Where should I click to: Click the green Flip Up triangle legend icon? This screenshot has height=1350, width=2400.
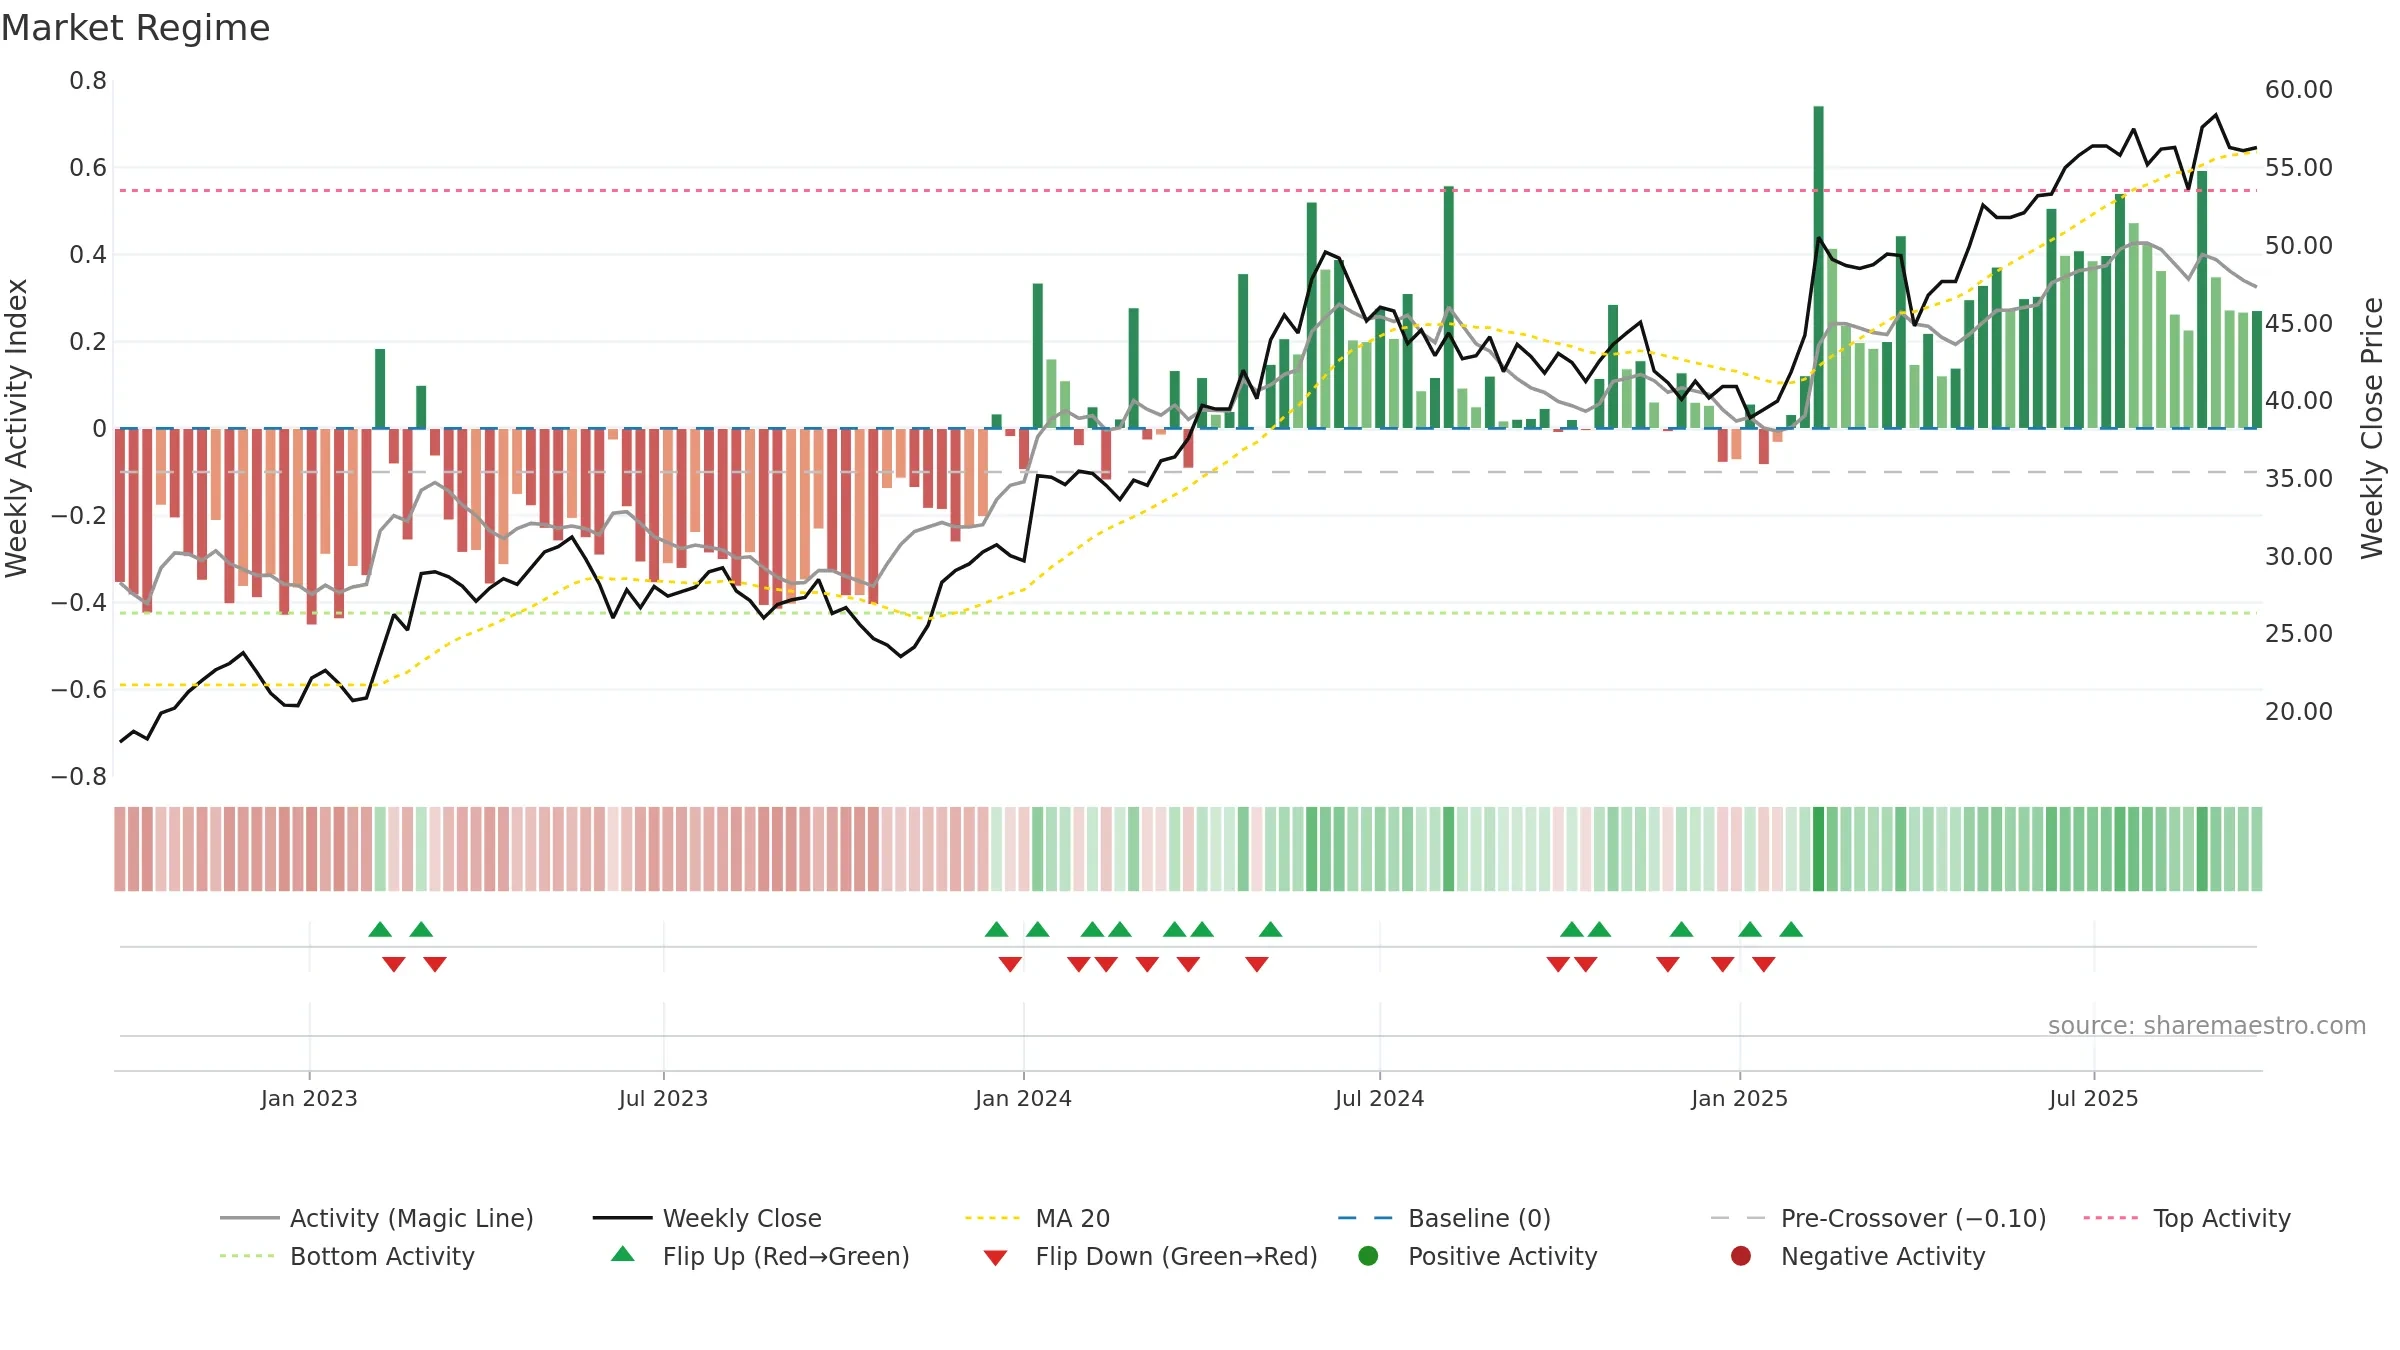(622, 1254)
